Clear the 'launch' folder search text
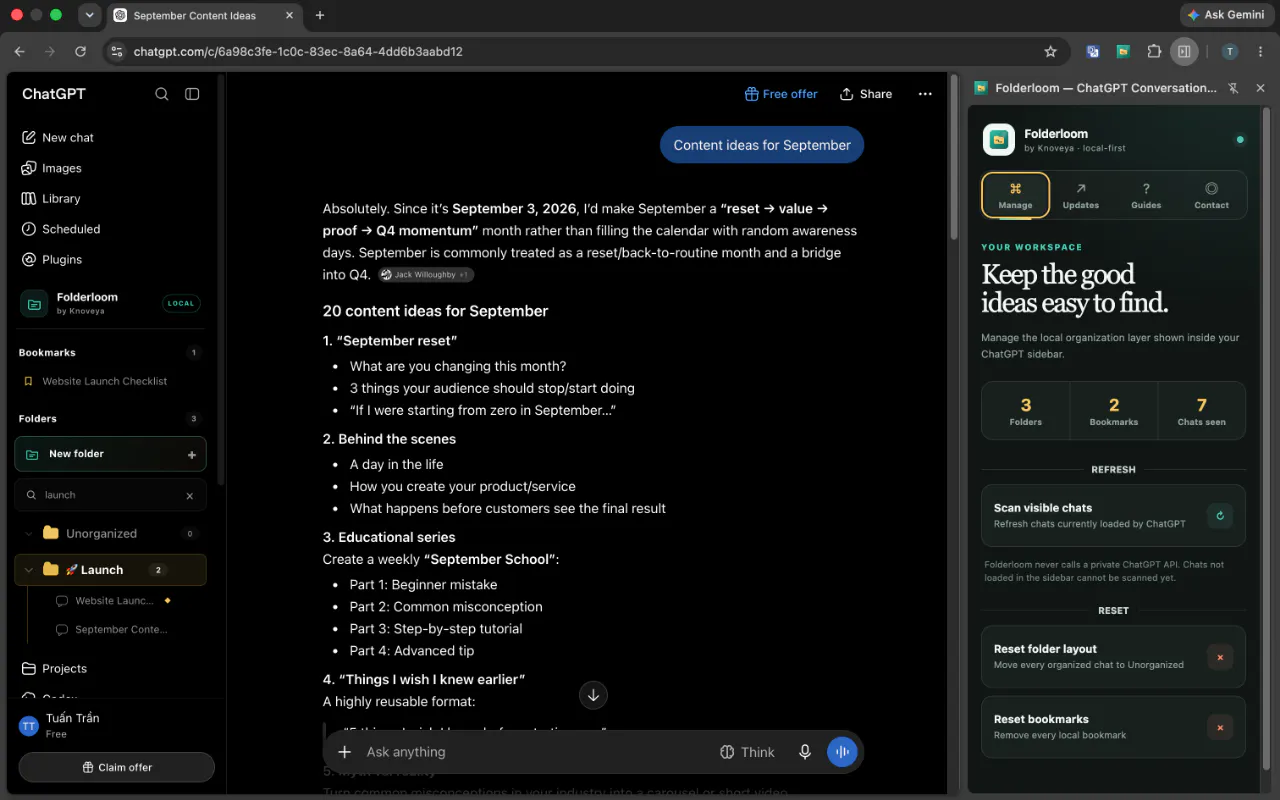This screenshot has width=1280, height=800. 190,496
